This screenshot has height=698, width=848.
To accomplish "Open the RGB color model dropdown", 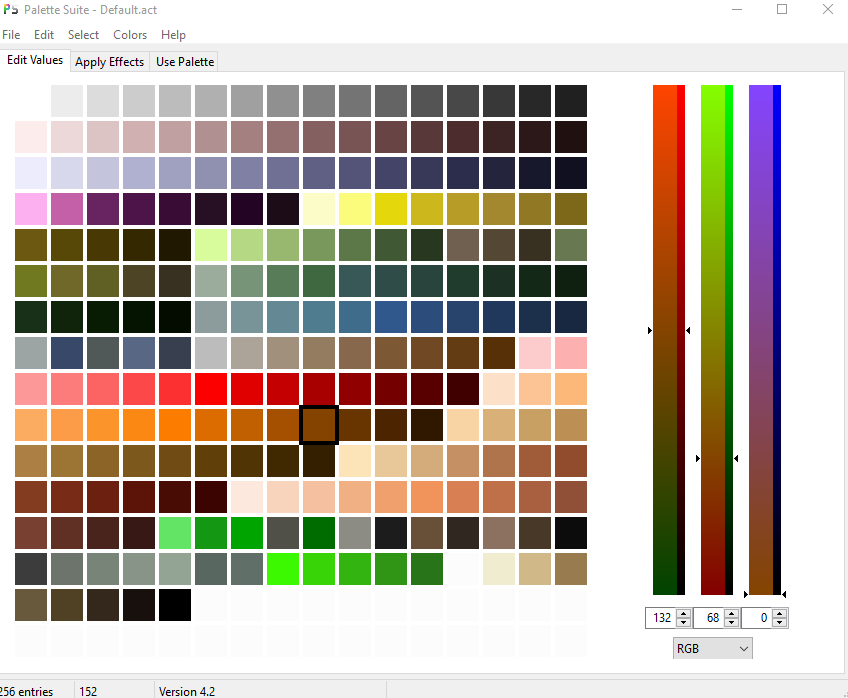I will 712,648.
